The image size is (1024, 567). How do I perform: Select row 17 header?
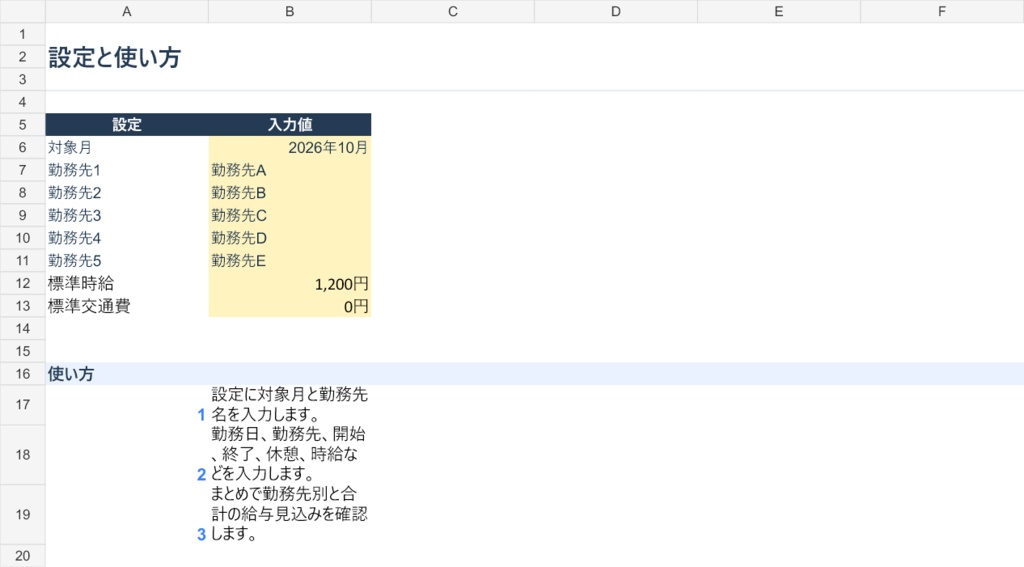click(22, 405)
